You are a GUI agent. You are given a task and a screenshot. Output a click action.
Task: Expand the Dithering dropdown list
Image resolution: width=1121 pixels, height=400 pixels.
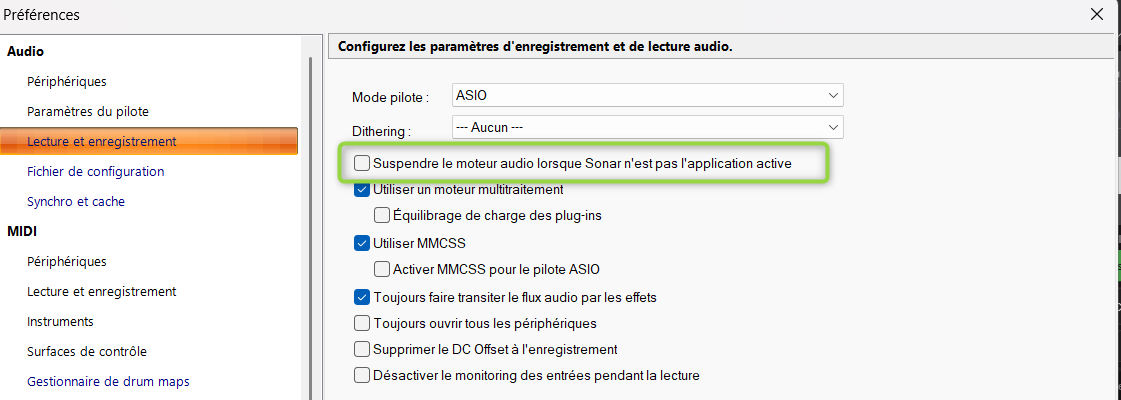[648, 127]
